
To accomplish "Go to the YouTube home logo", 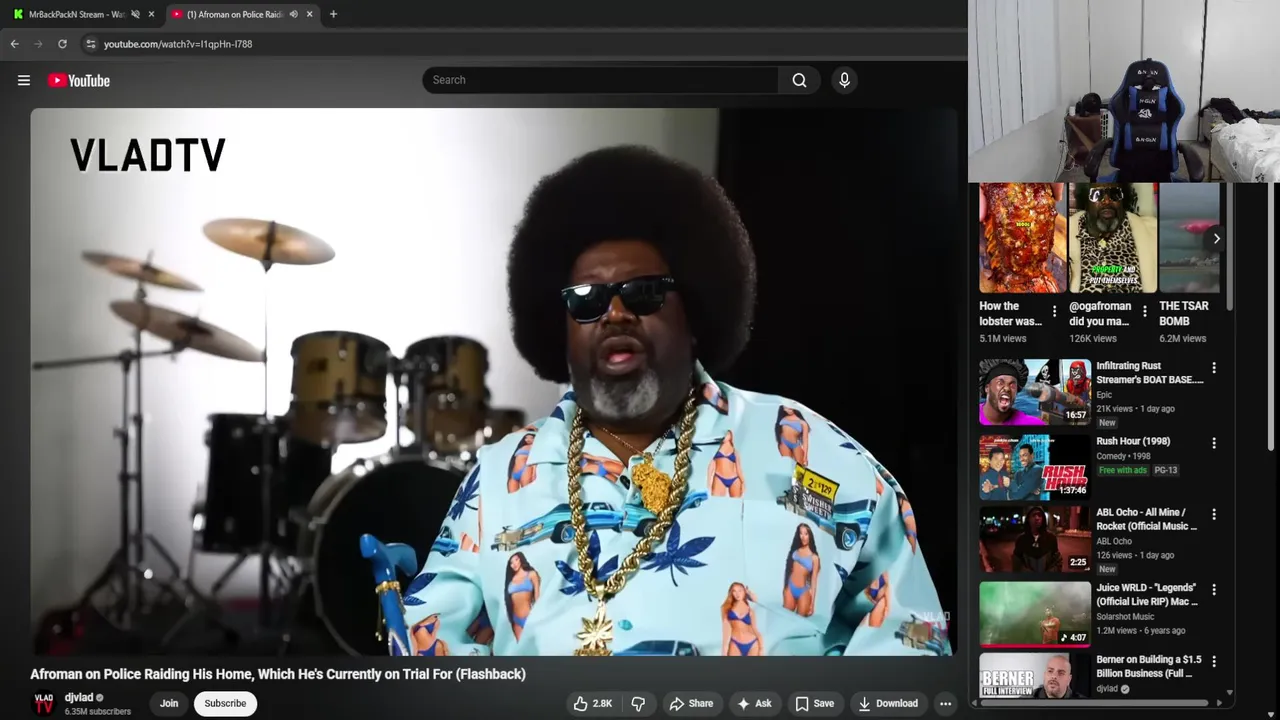I will click(79, 80).
